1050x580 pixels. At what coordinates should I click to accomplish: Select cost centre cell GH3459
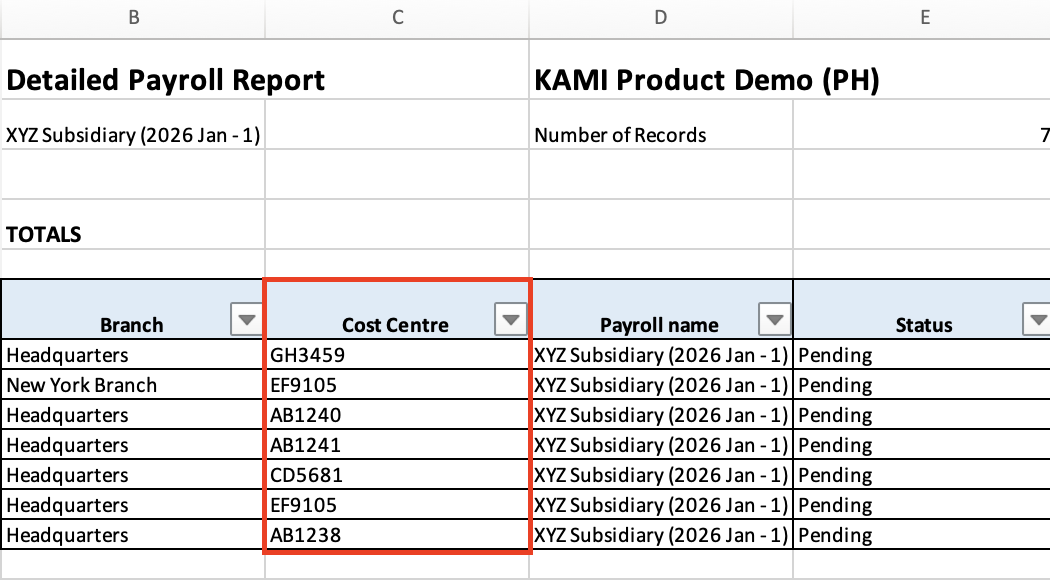[397, 354]
